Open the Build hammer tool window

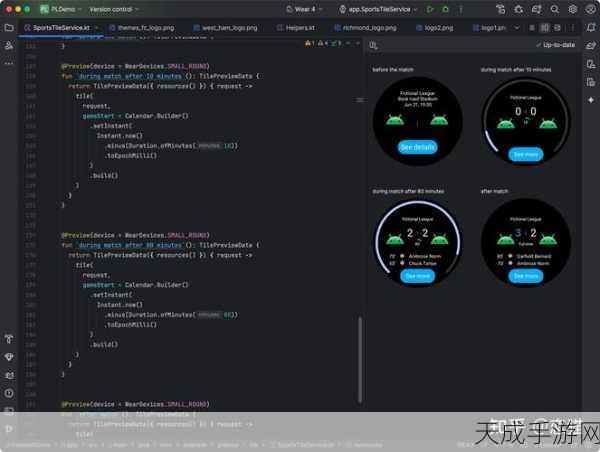pyautogui.click(x=9, y=339)
